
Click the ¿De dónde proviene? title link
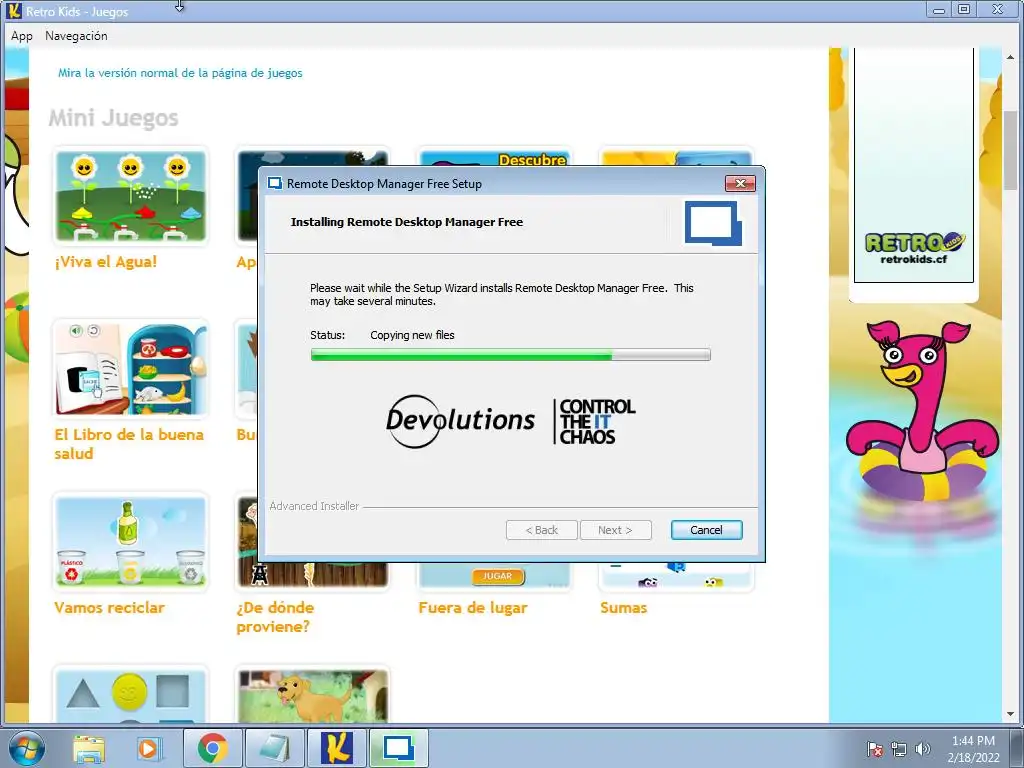click(x=275, y=617)
